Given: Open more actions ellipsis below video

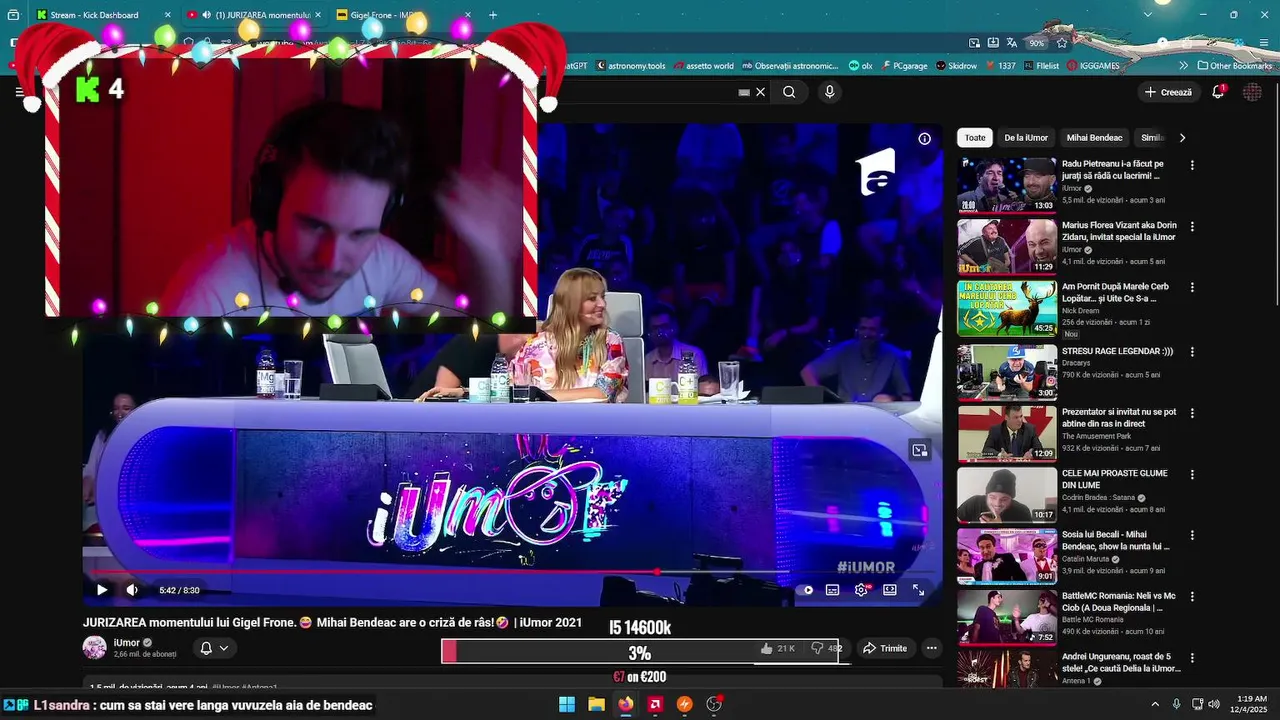Looking at the screenshot, I should (x=931, y=648).
